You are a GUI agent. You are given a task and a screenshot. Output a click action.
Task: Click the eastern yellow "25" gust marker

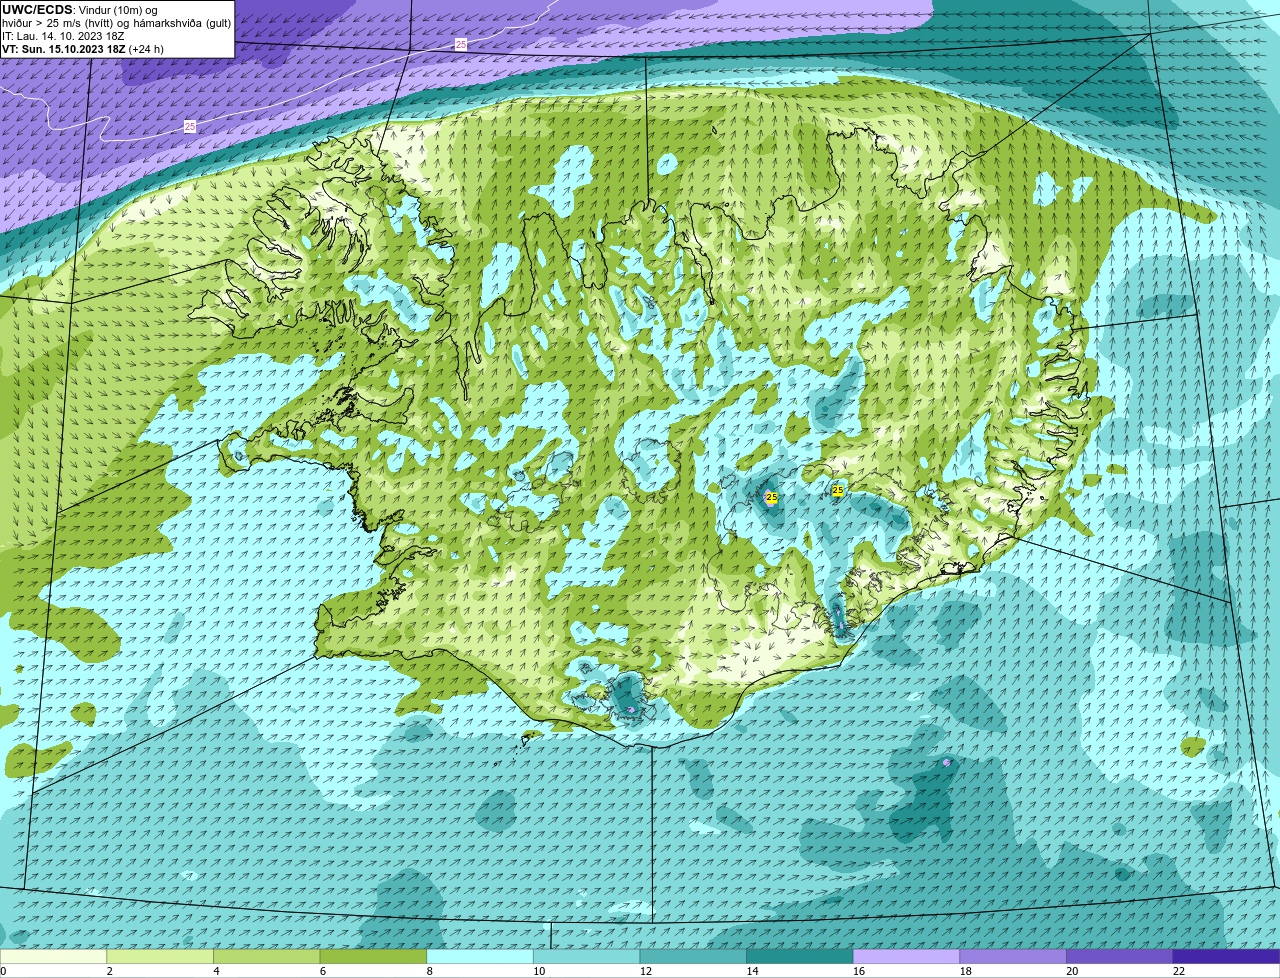(x=838, y=490)
